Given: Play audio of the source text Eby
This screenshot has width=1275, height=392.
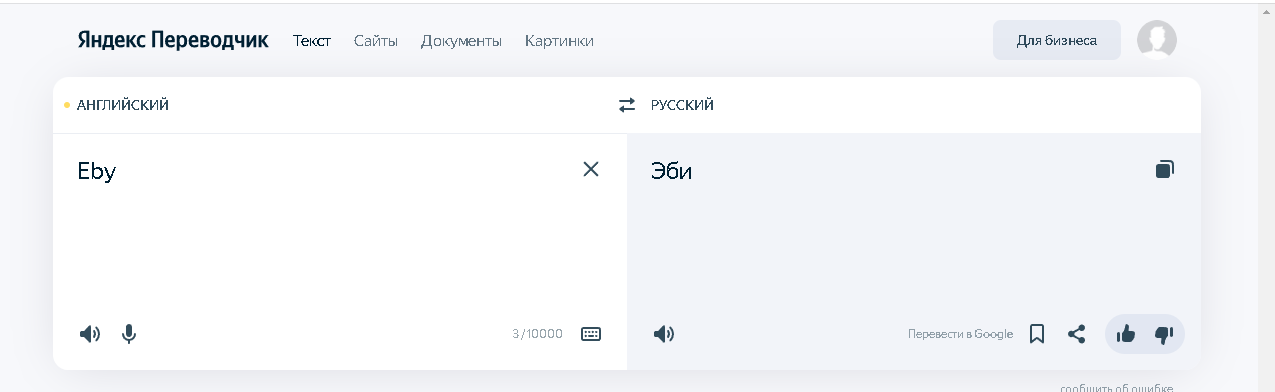Looking at the screenshot, I should (x=90, y=334).
